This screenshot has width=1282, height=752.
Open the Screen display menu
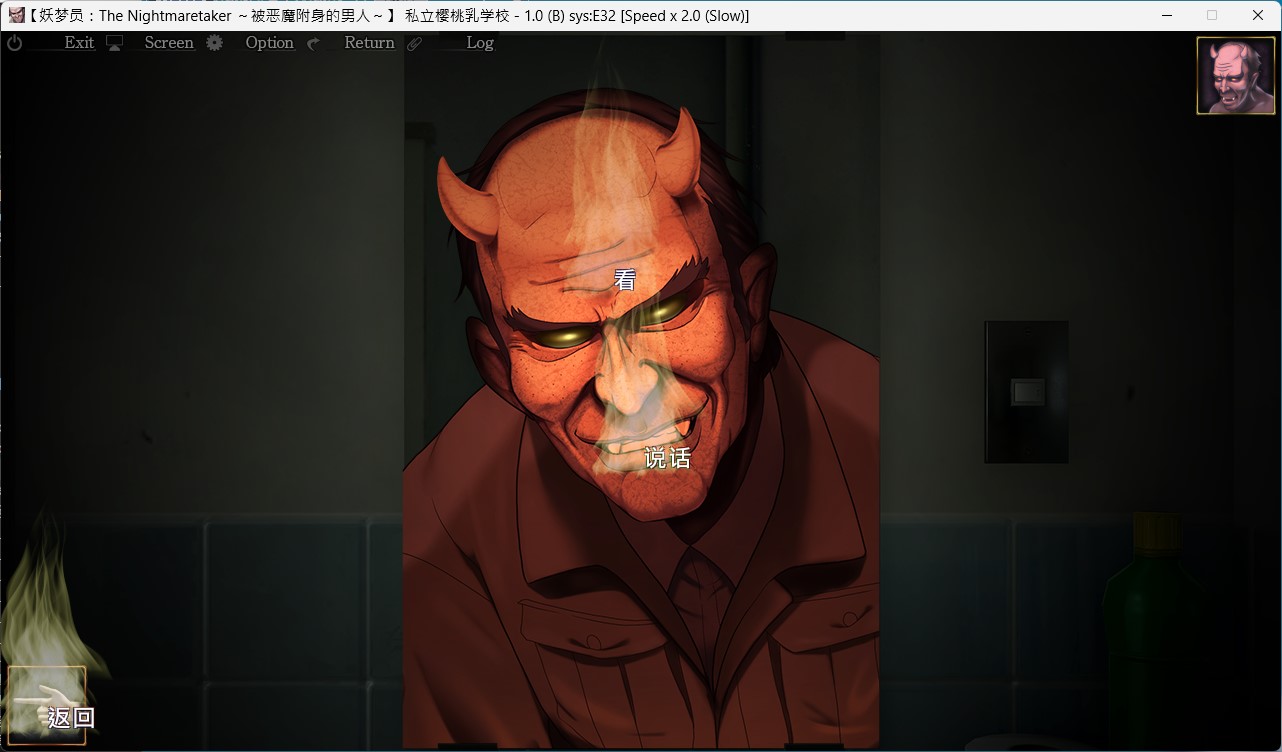pyautogui.click(x=150, y=43)
